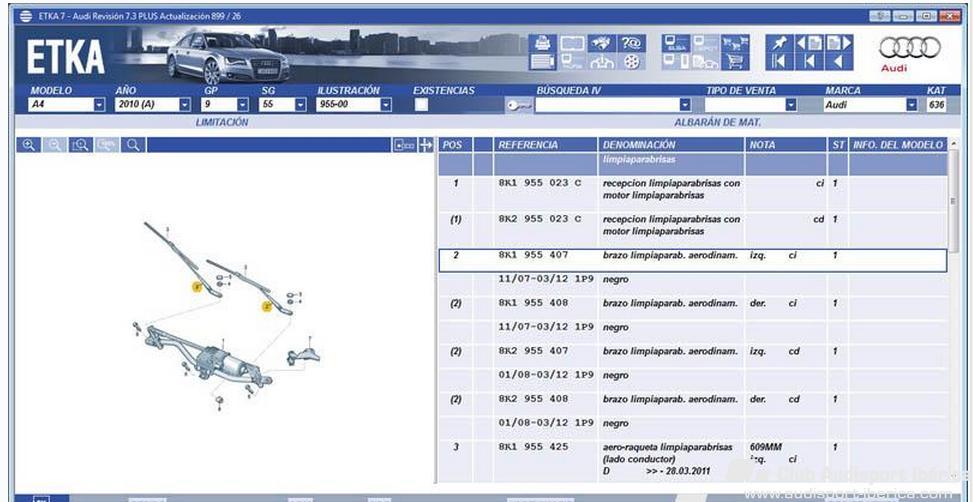Click the DENOMINACIÓN column header
The width and height of the screenshot is (973, 502).
(x=671, y=145)
